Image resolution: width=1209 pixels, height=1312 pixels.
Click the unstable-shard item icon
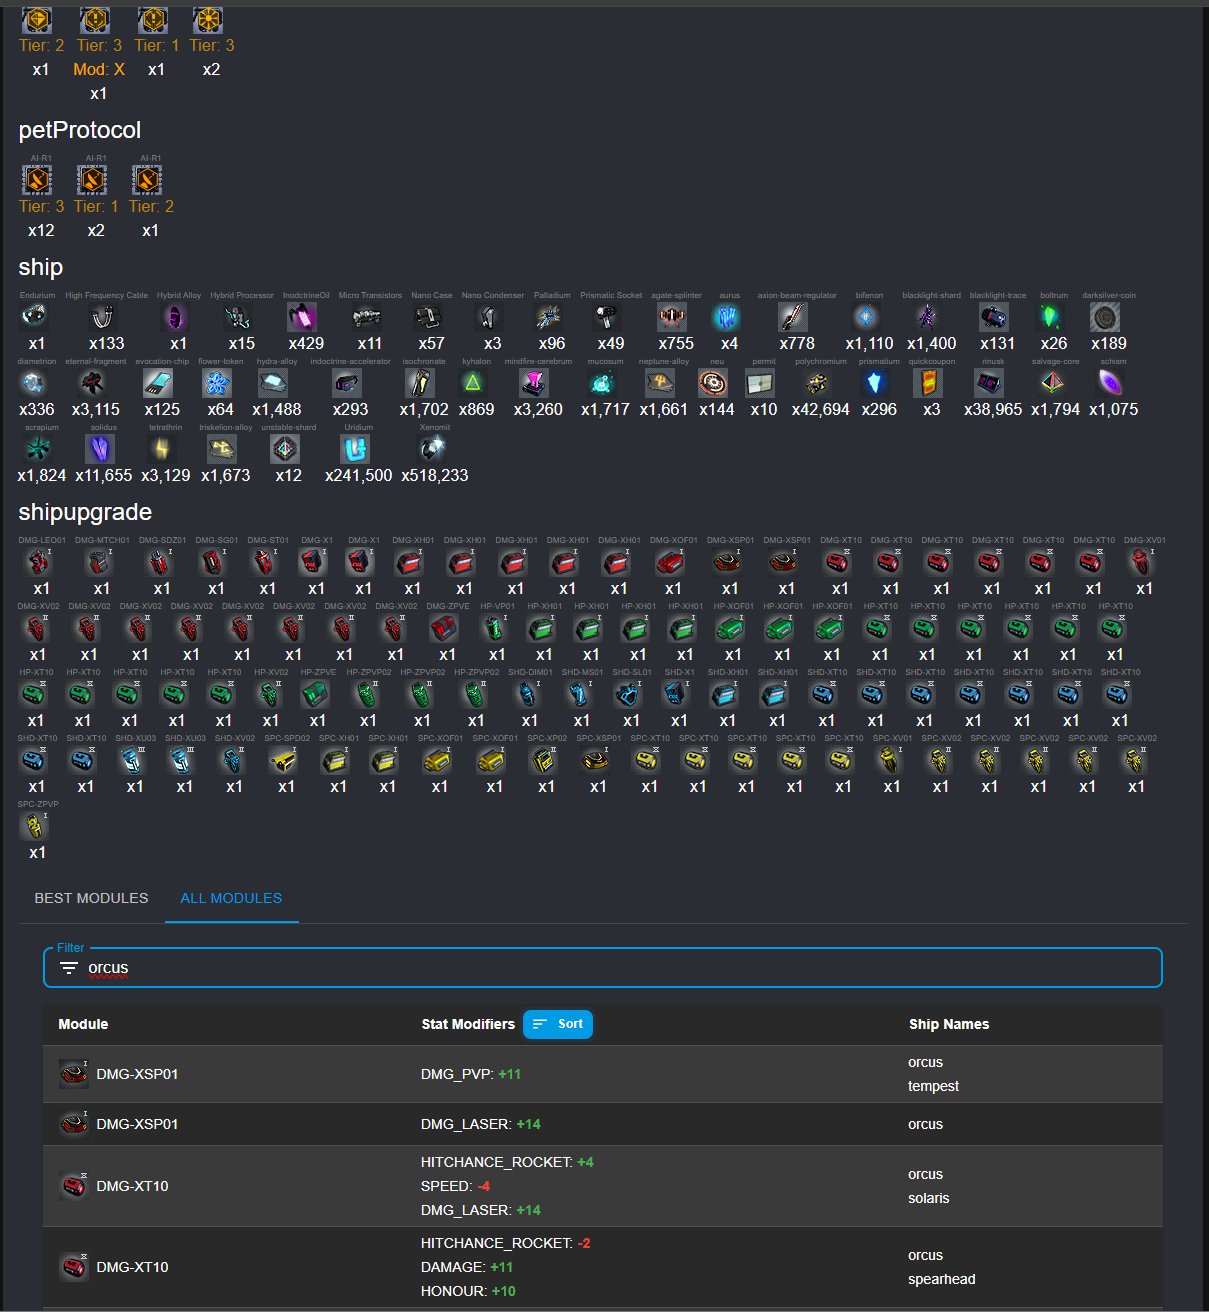click(287, 449)
